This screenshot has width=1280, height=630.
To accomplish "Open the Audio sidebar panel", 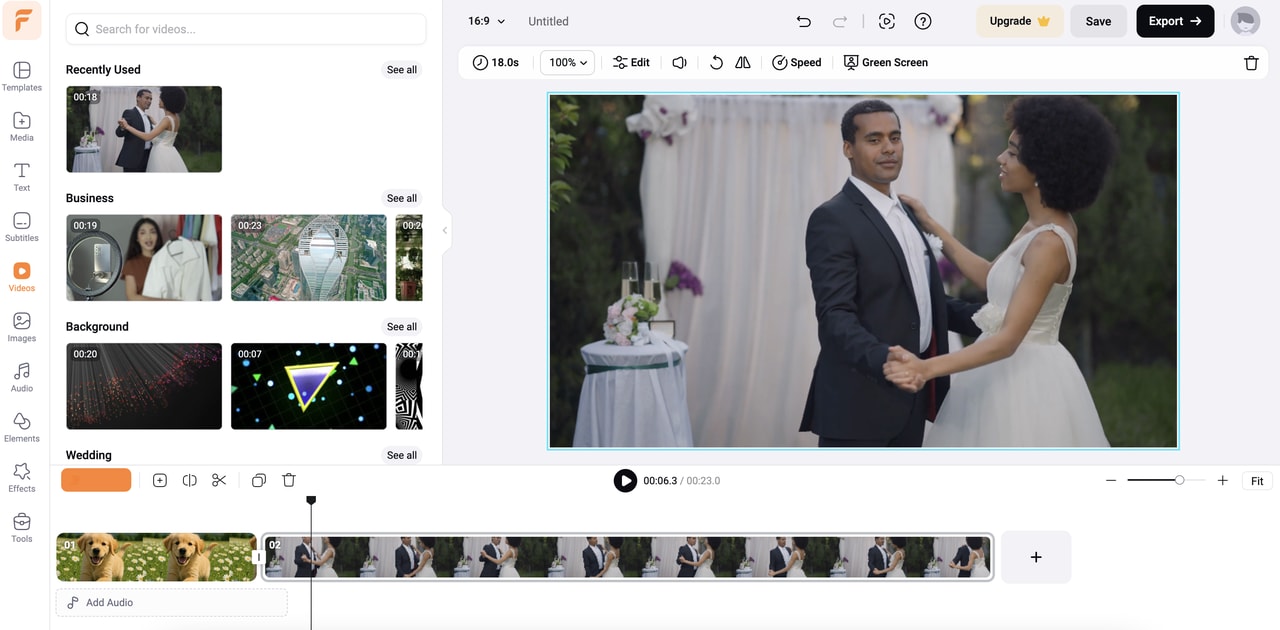I will [22, 377].
